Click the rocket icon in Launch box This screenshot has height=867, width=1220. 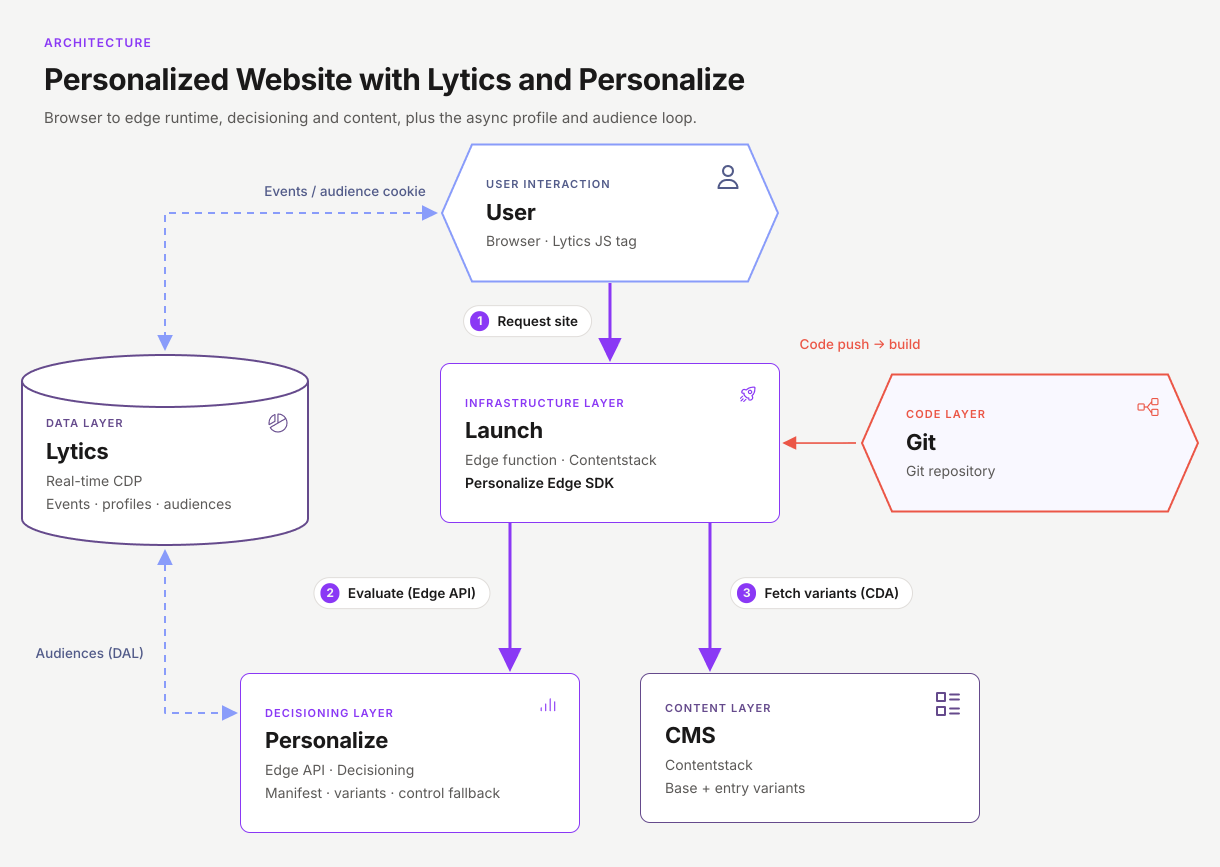coord(748,394)
